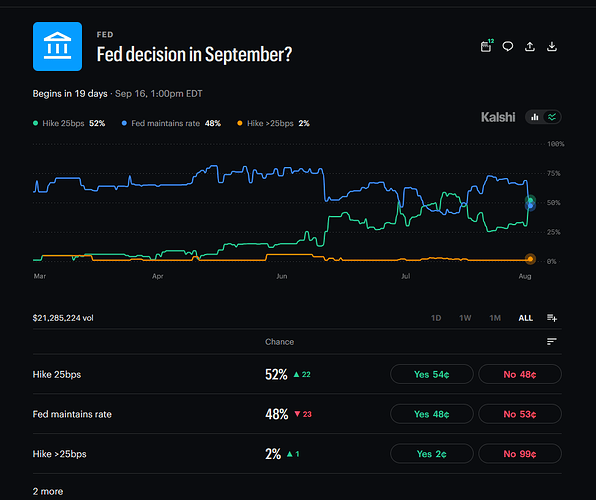Click the blue Fed bank building icon
Image resolution: width=596 pixels, height=500 pixels.
tap(57, 46)
